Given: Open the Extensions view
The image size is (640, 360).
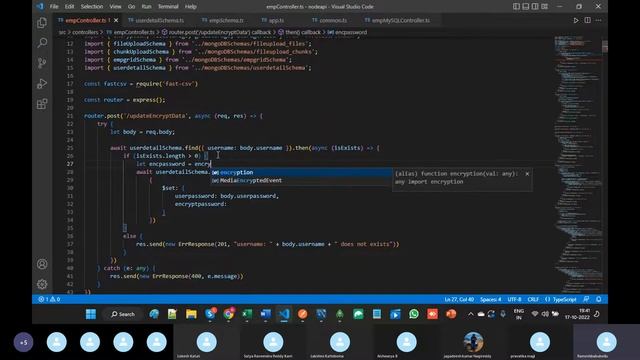Looking at the screenshot, I should pyautogui.click(x=42, y=104).
